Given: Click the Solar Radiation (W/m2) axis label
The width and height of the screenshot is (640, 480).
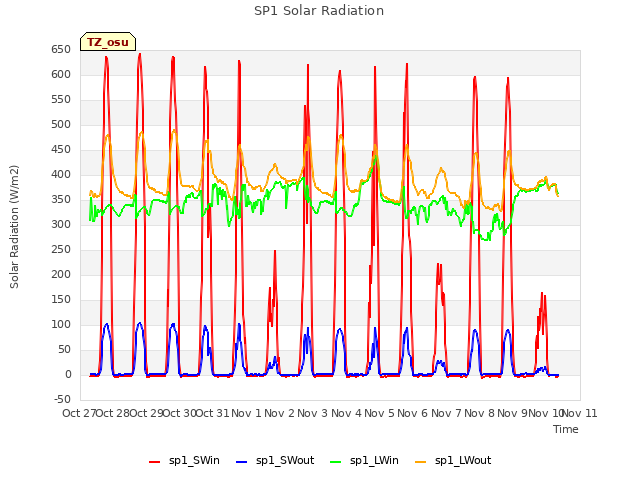Looking at the screenshot, I should click(x=14, y=227).
